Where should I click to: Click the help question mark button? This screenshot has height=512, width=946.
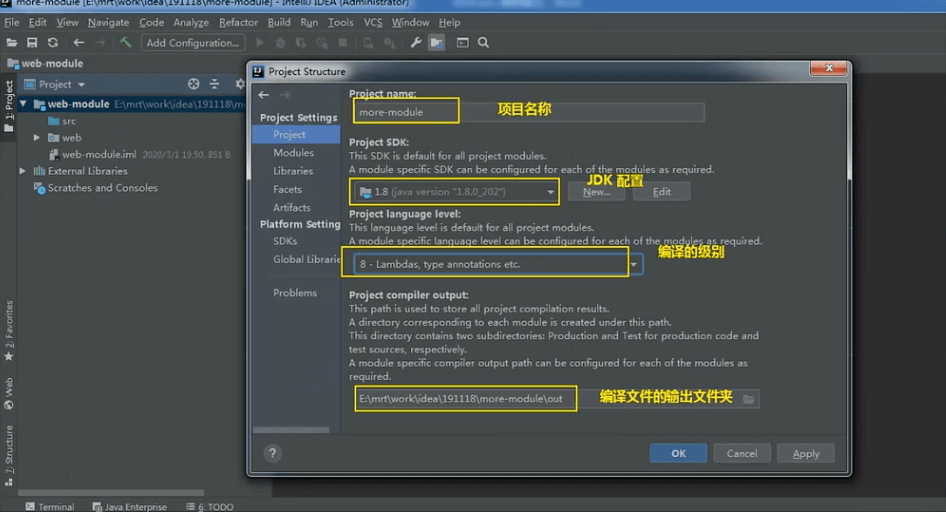tap(272, 453)
